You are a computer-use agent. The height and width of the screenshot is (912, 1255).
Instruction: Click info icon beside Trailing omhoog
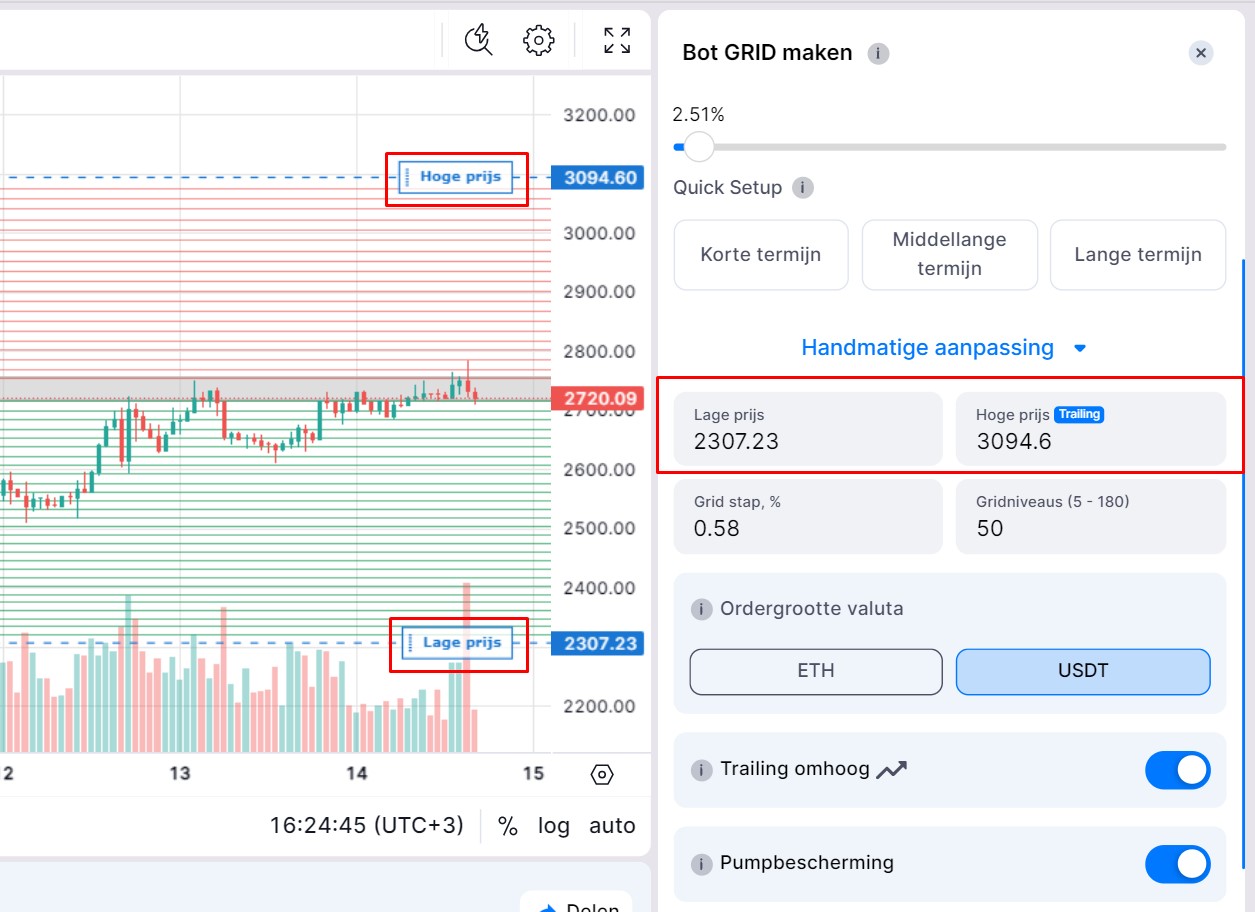click(702, 770)
